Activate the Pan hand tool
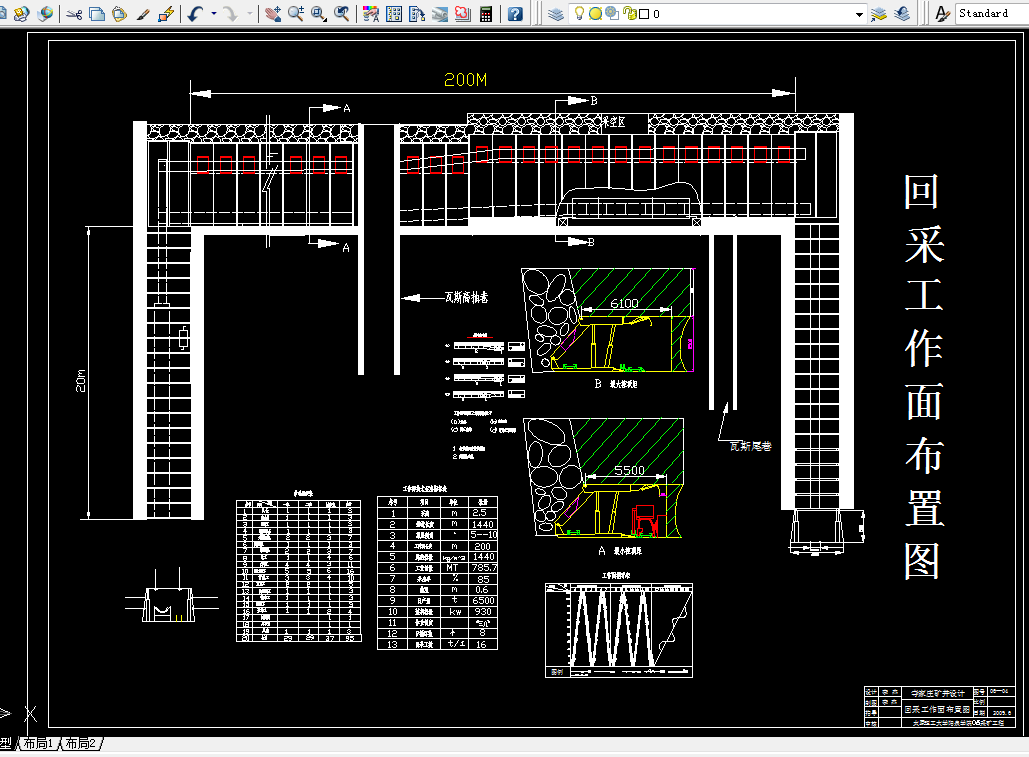 273,14
